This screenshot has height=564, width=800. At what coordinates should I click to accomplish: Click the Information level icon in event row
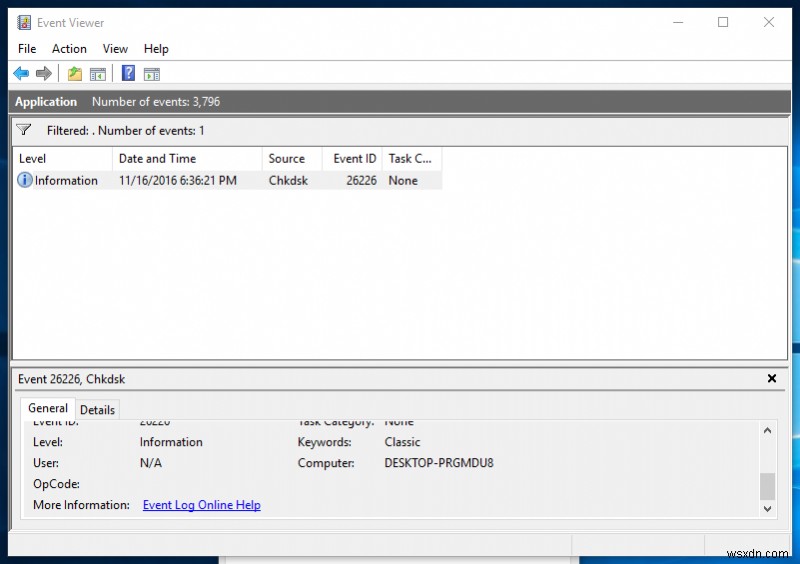(24, 180)
